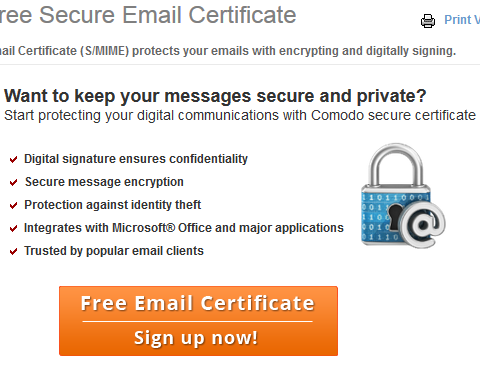Click the padlock email certificate image
The height and width of the screenshot is (365, 480).
tap(403, 196)
